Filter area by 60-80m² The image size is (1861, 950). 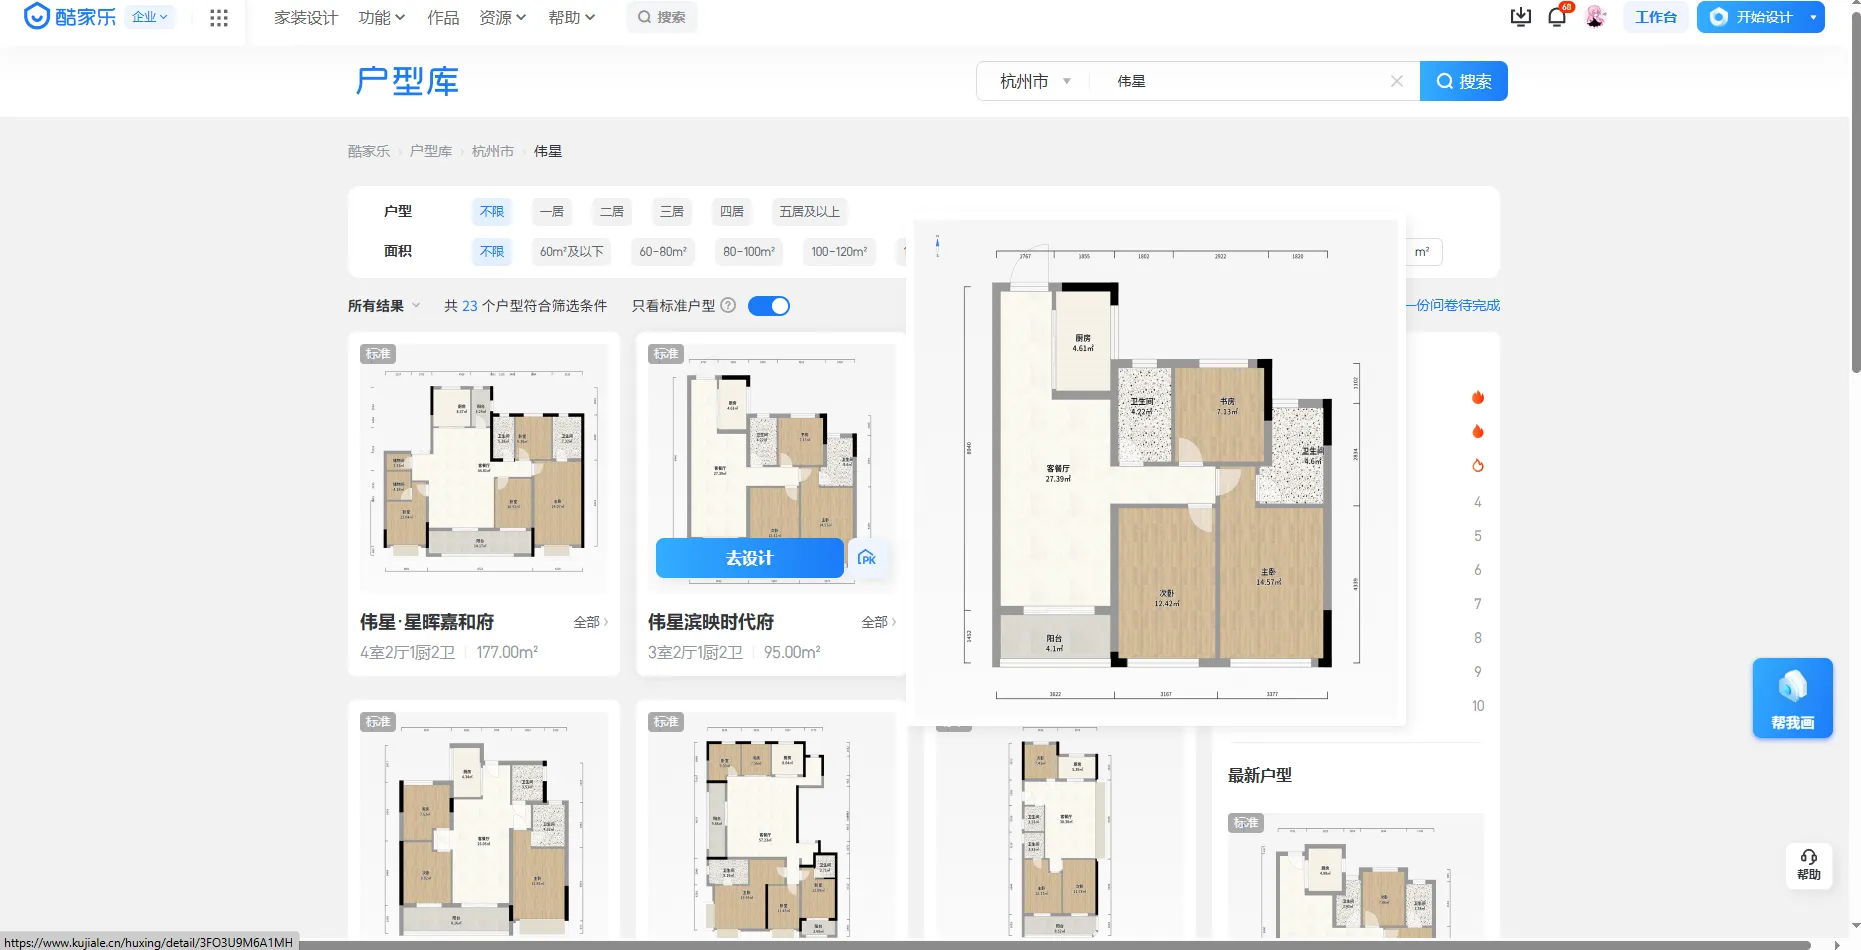point(663,251)
